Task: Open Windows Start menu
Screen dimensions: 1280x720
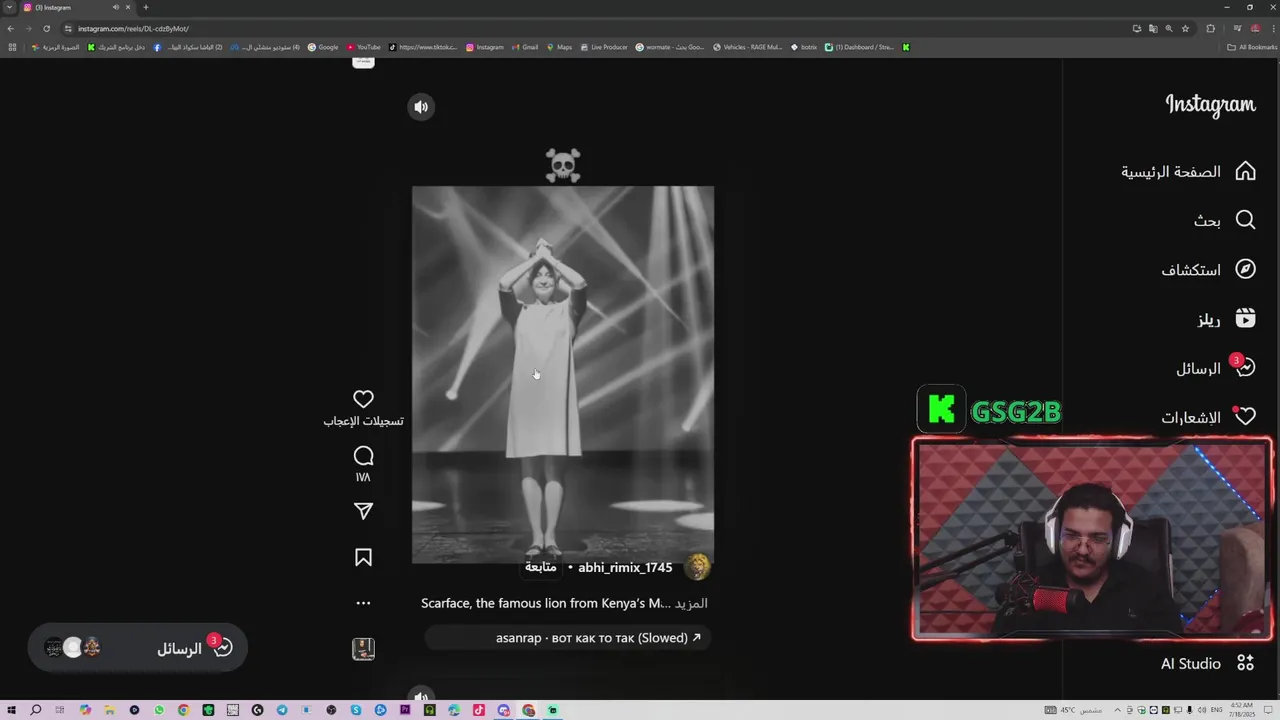Action: 11,710
